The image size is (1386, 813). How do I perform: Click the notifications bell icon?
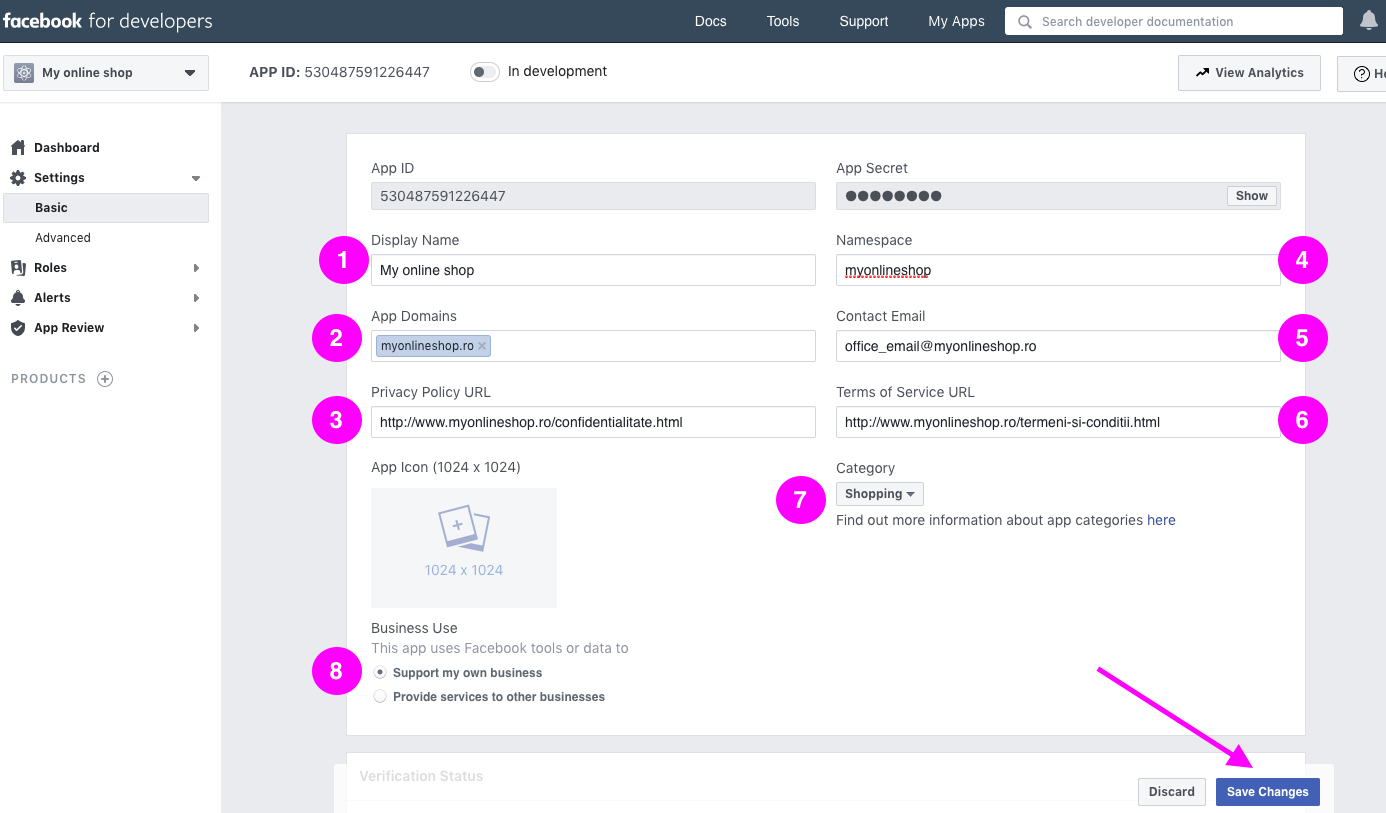coord(1369,21)
